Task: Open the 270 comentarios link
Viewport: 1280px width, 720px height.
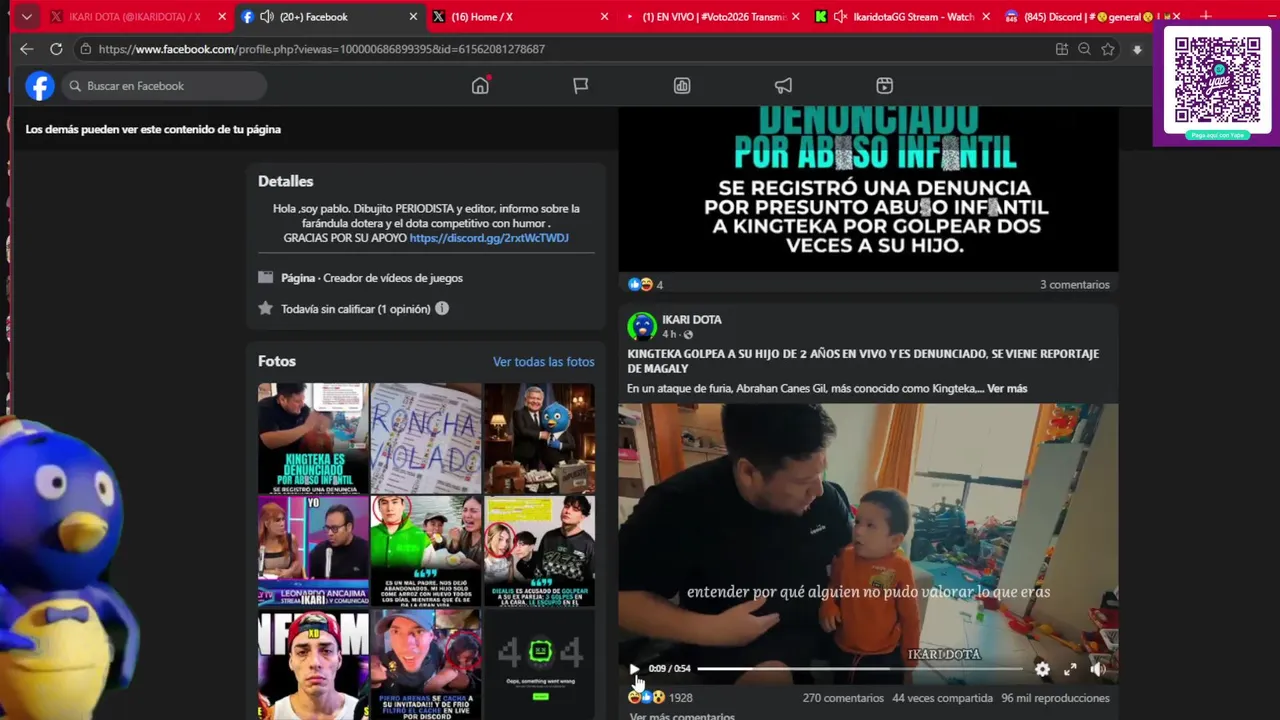Action: [843, 698]
